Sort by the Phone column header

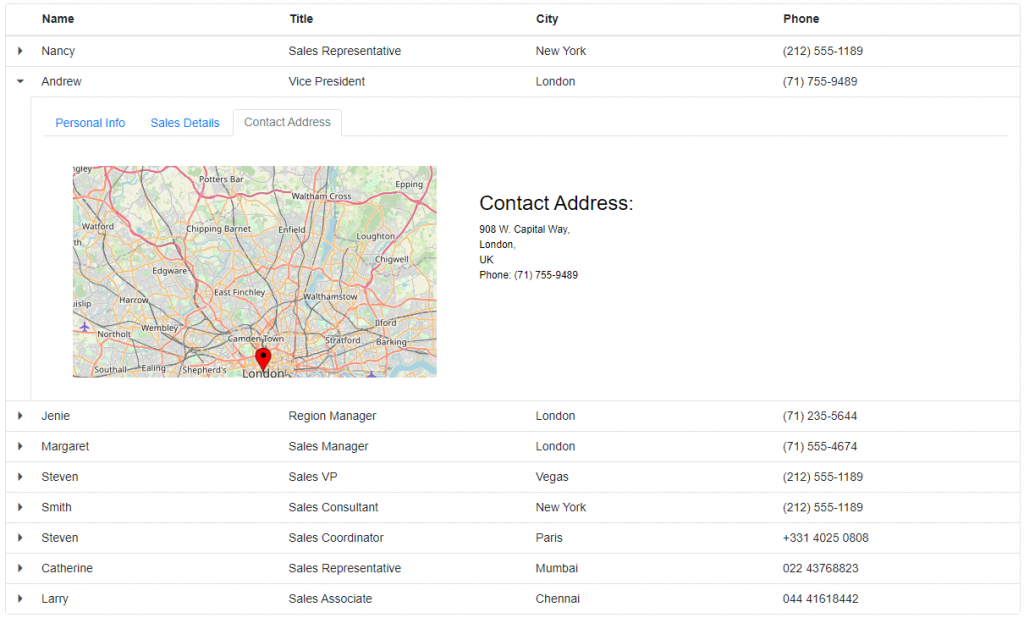pos(800,18)
